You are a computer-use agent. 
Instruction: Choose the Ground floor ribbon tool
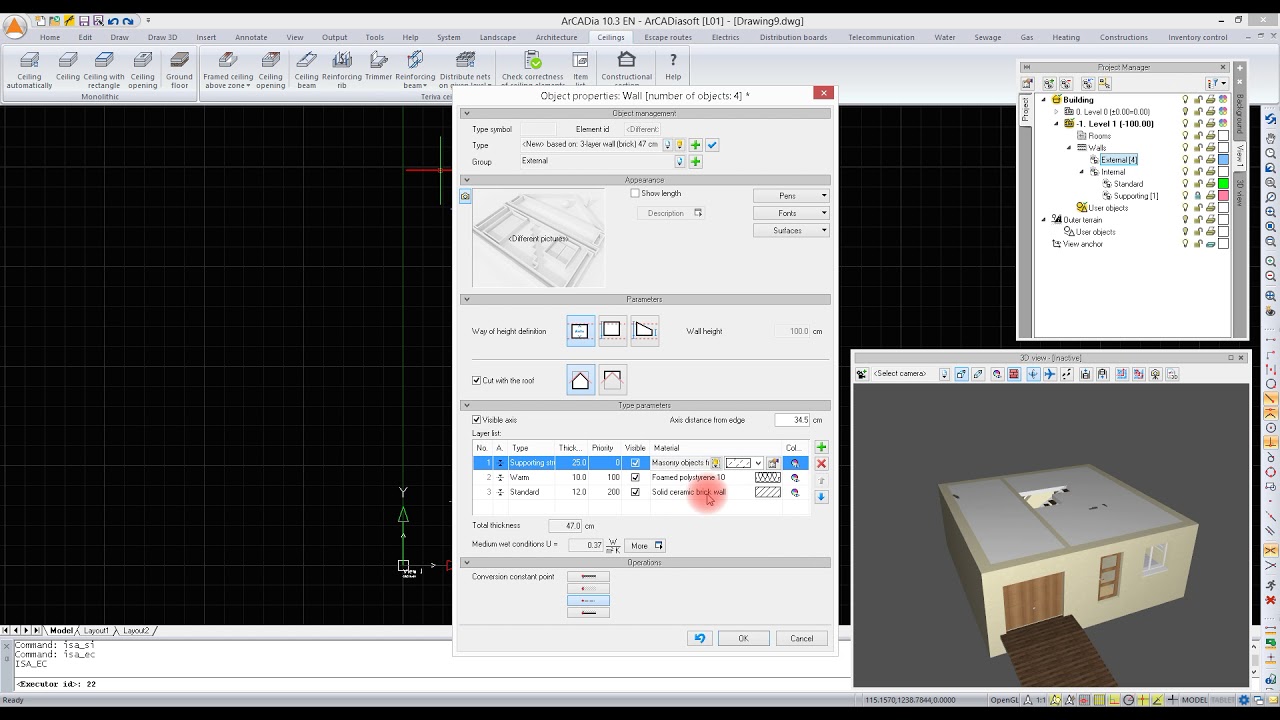(179, 69)
